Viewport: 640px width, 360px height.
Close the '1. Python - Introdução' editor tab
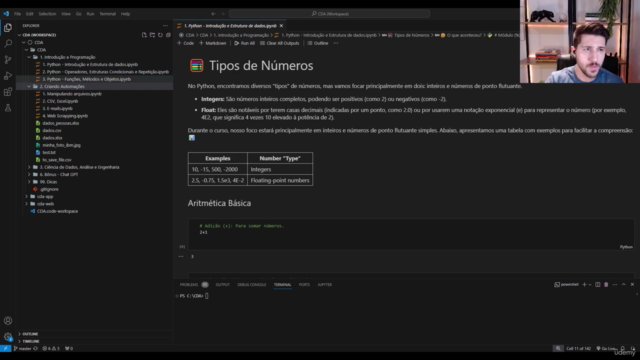click(x=281, y=26)
